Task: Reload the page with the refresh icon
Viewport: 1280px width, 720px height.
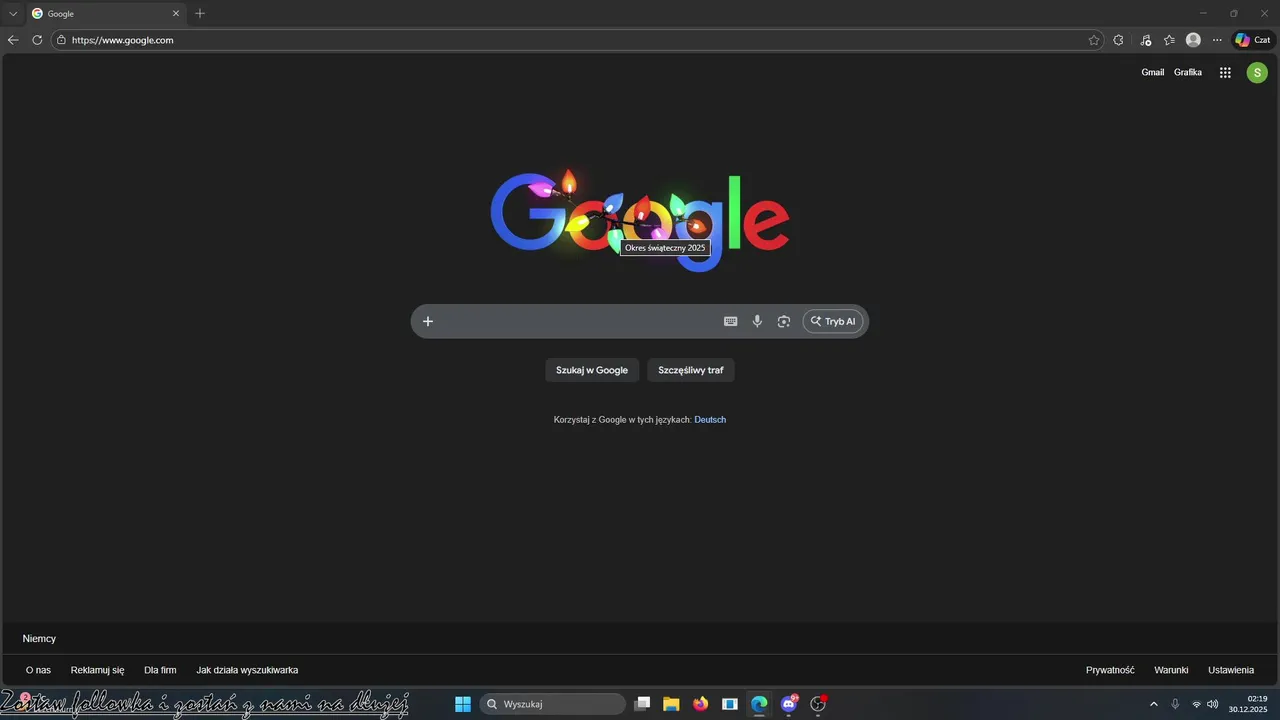Action: [x=37, y=40]
